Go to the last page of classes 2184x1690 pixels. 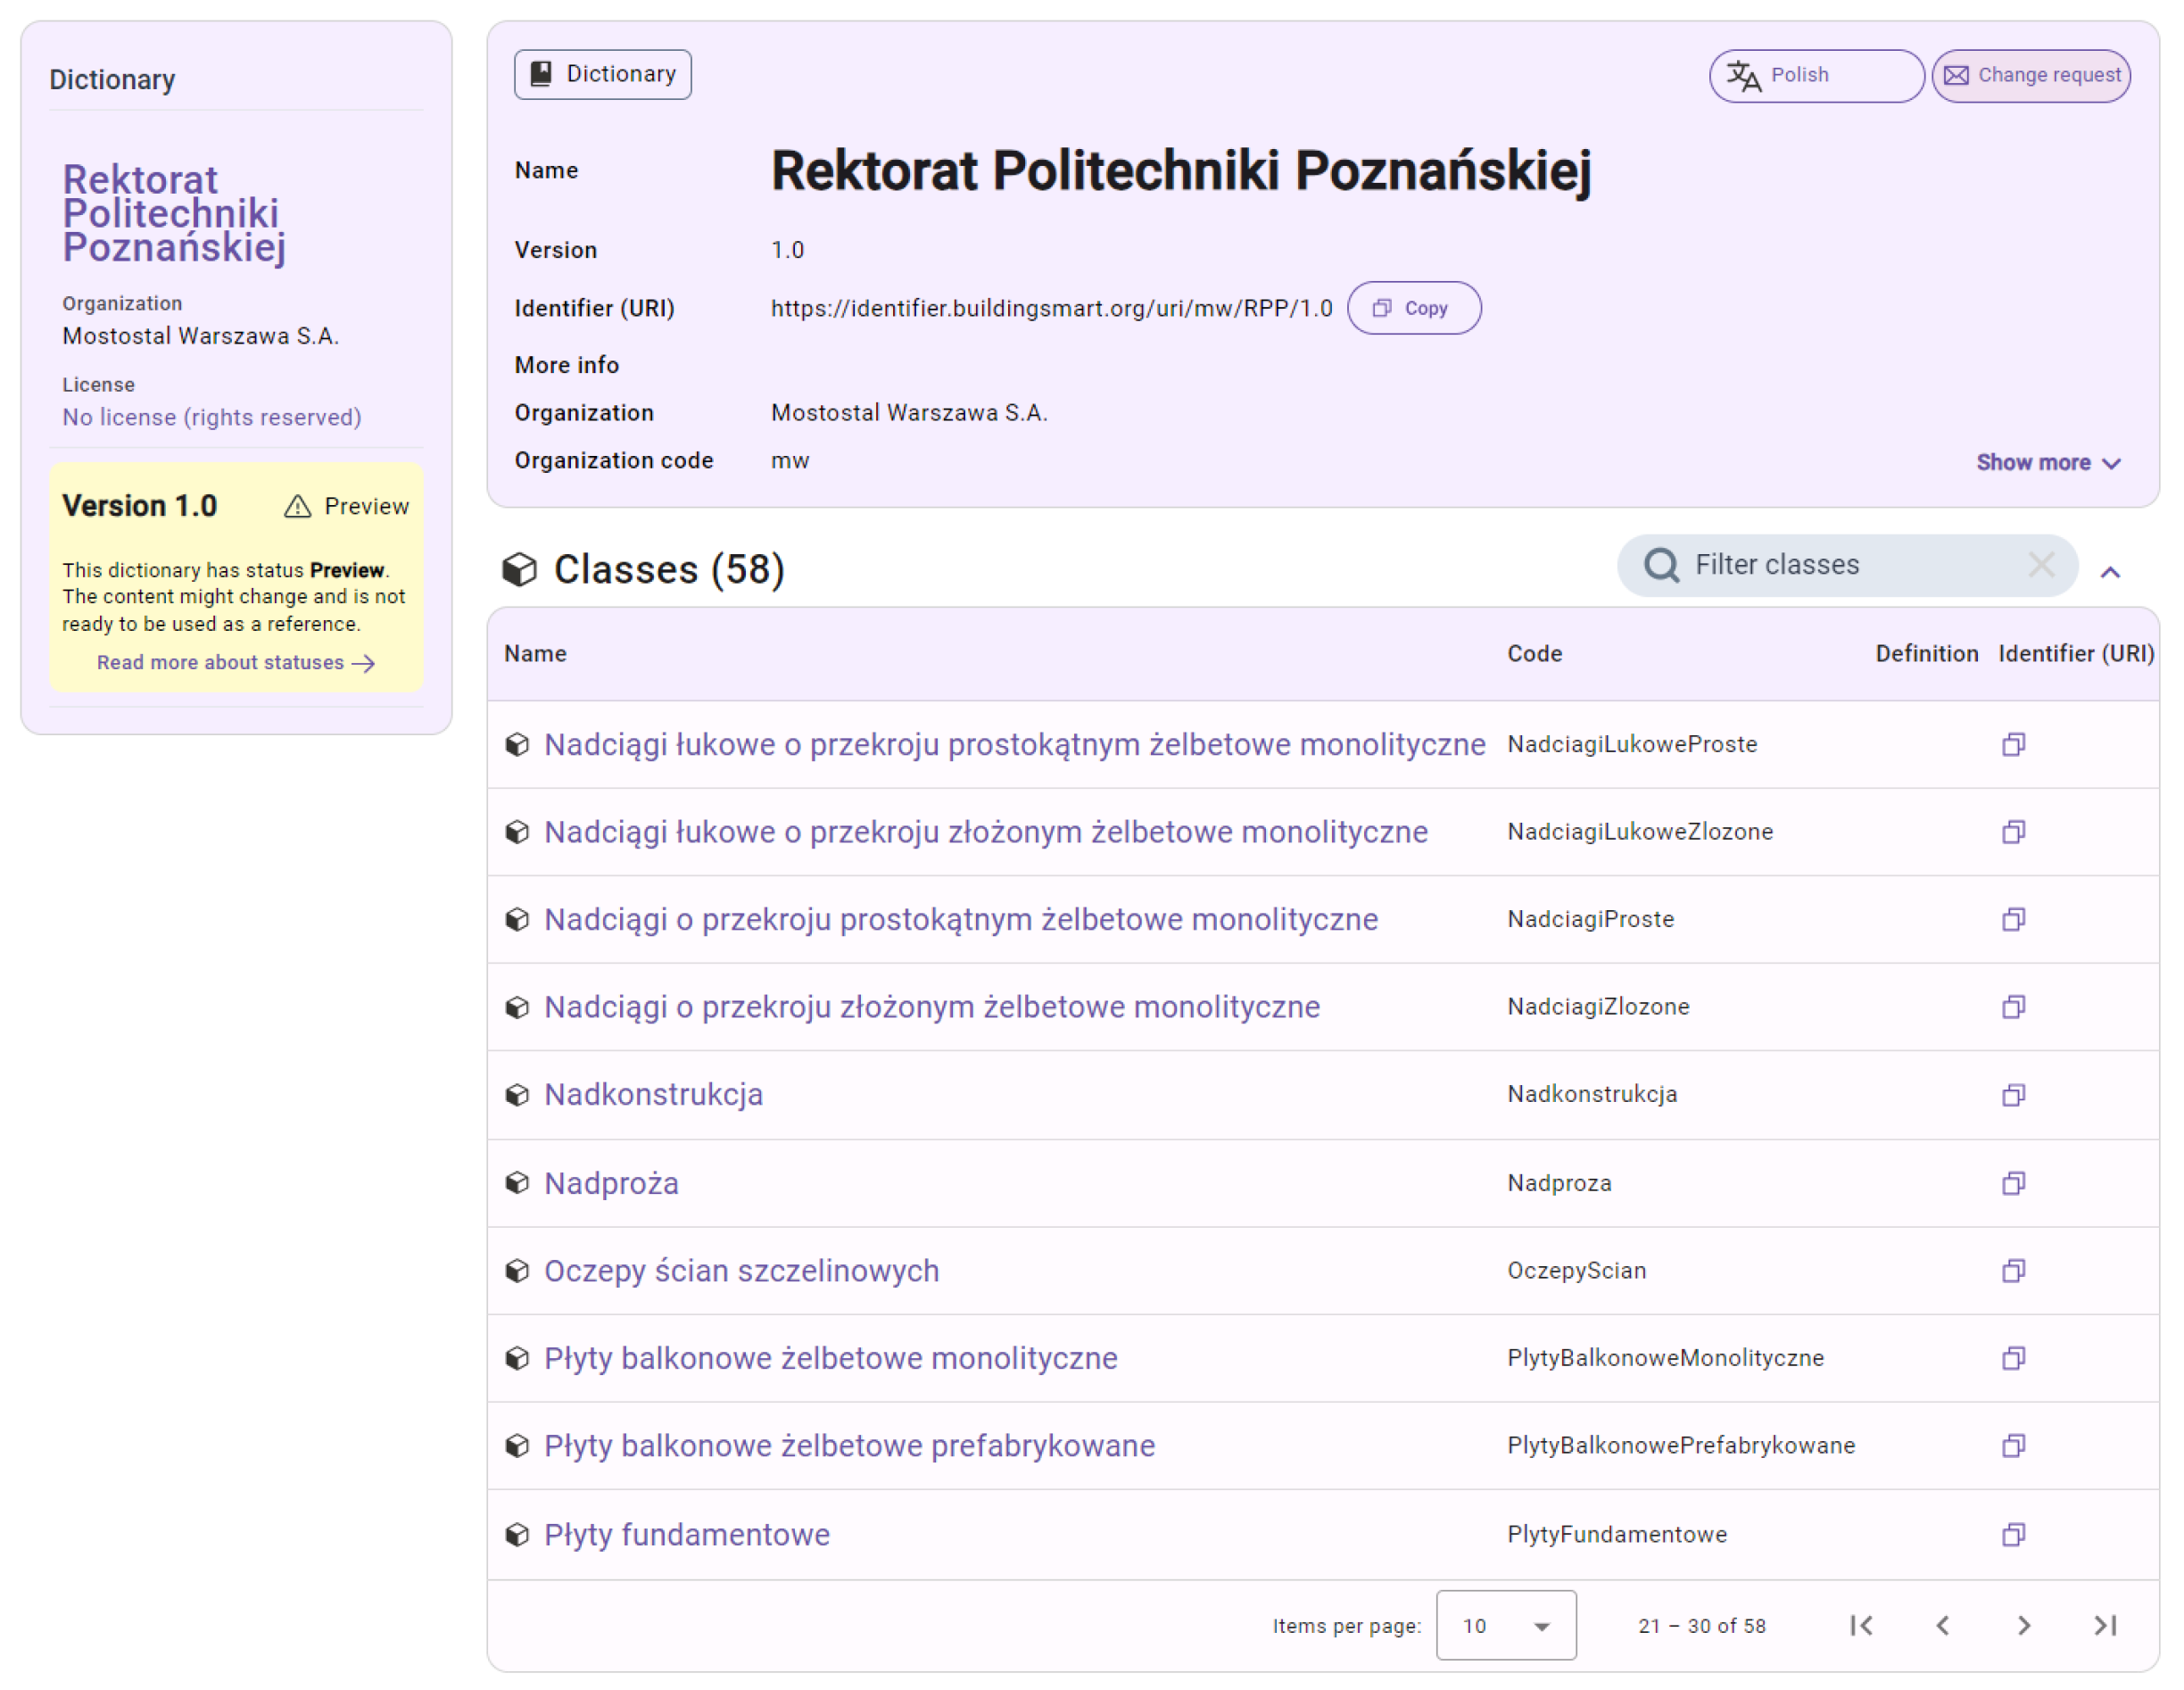coord(2105,1625)
